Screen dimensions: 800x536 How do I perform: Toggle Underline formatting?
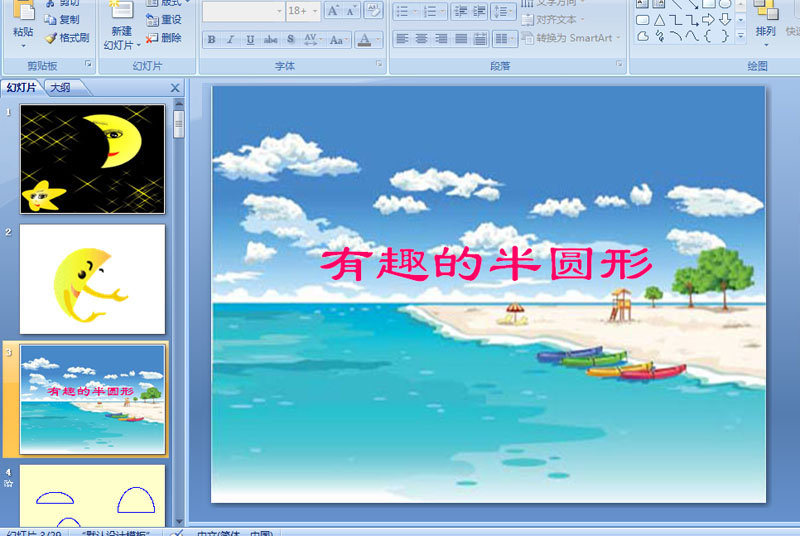click(x=250, y=39)
